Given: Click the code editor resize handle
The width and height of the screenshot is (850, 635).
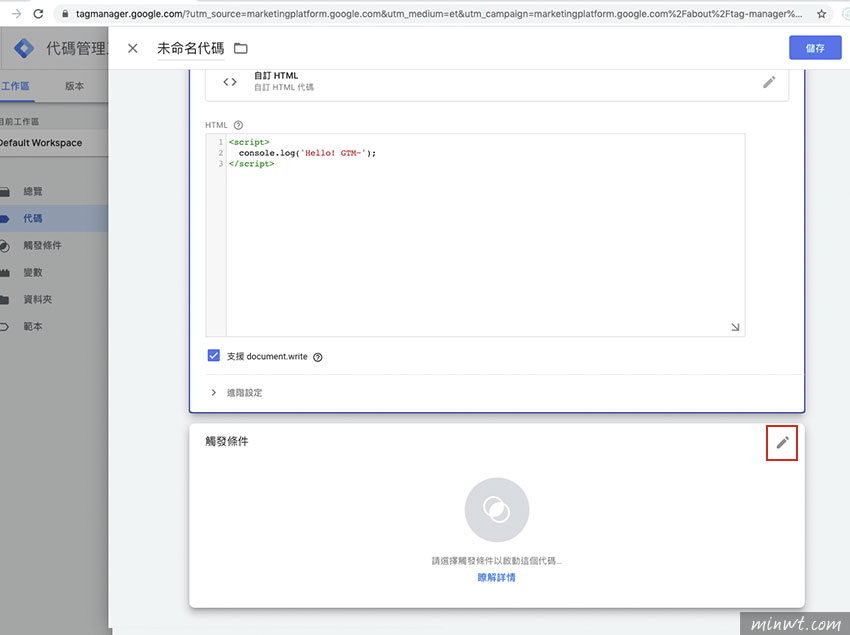Looking at the screenshot, I should [x=735, y=327].
